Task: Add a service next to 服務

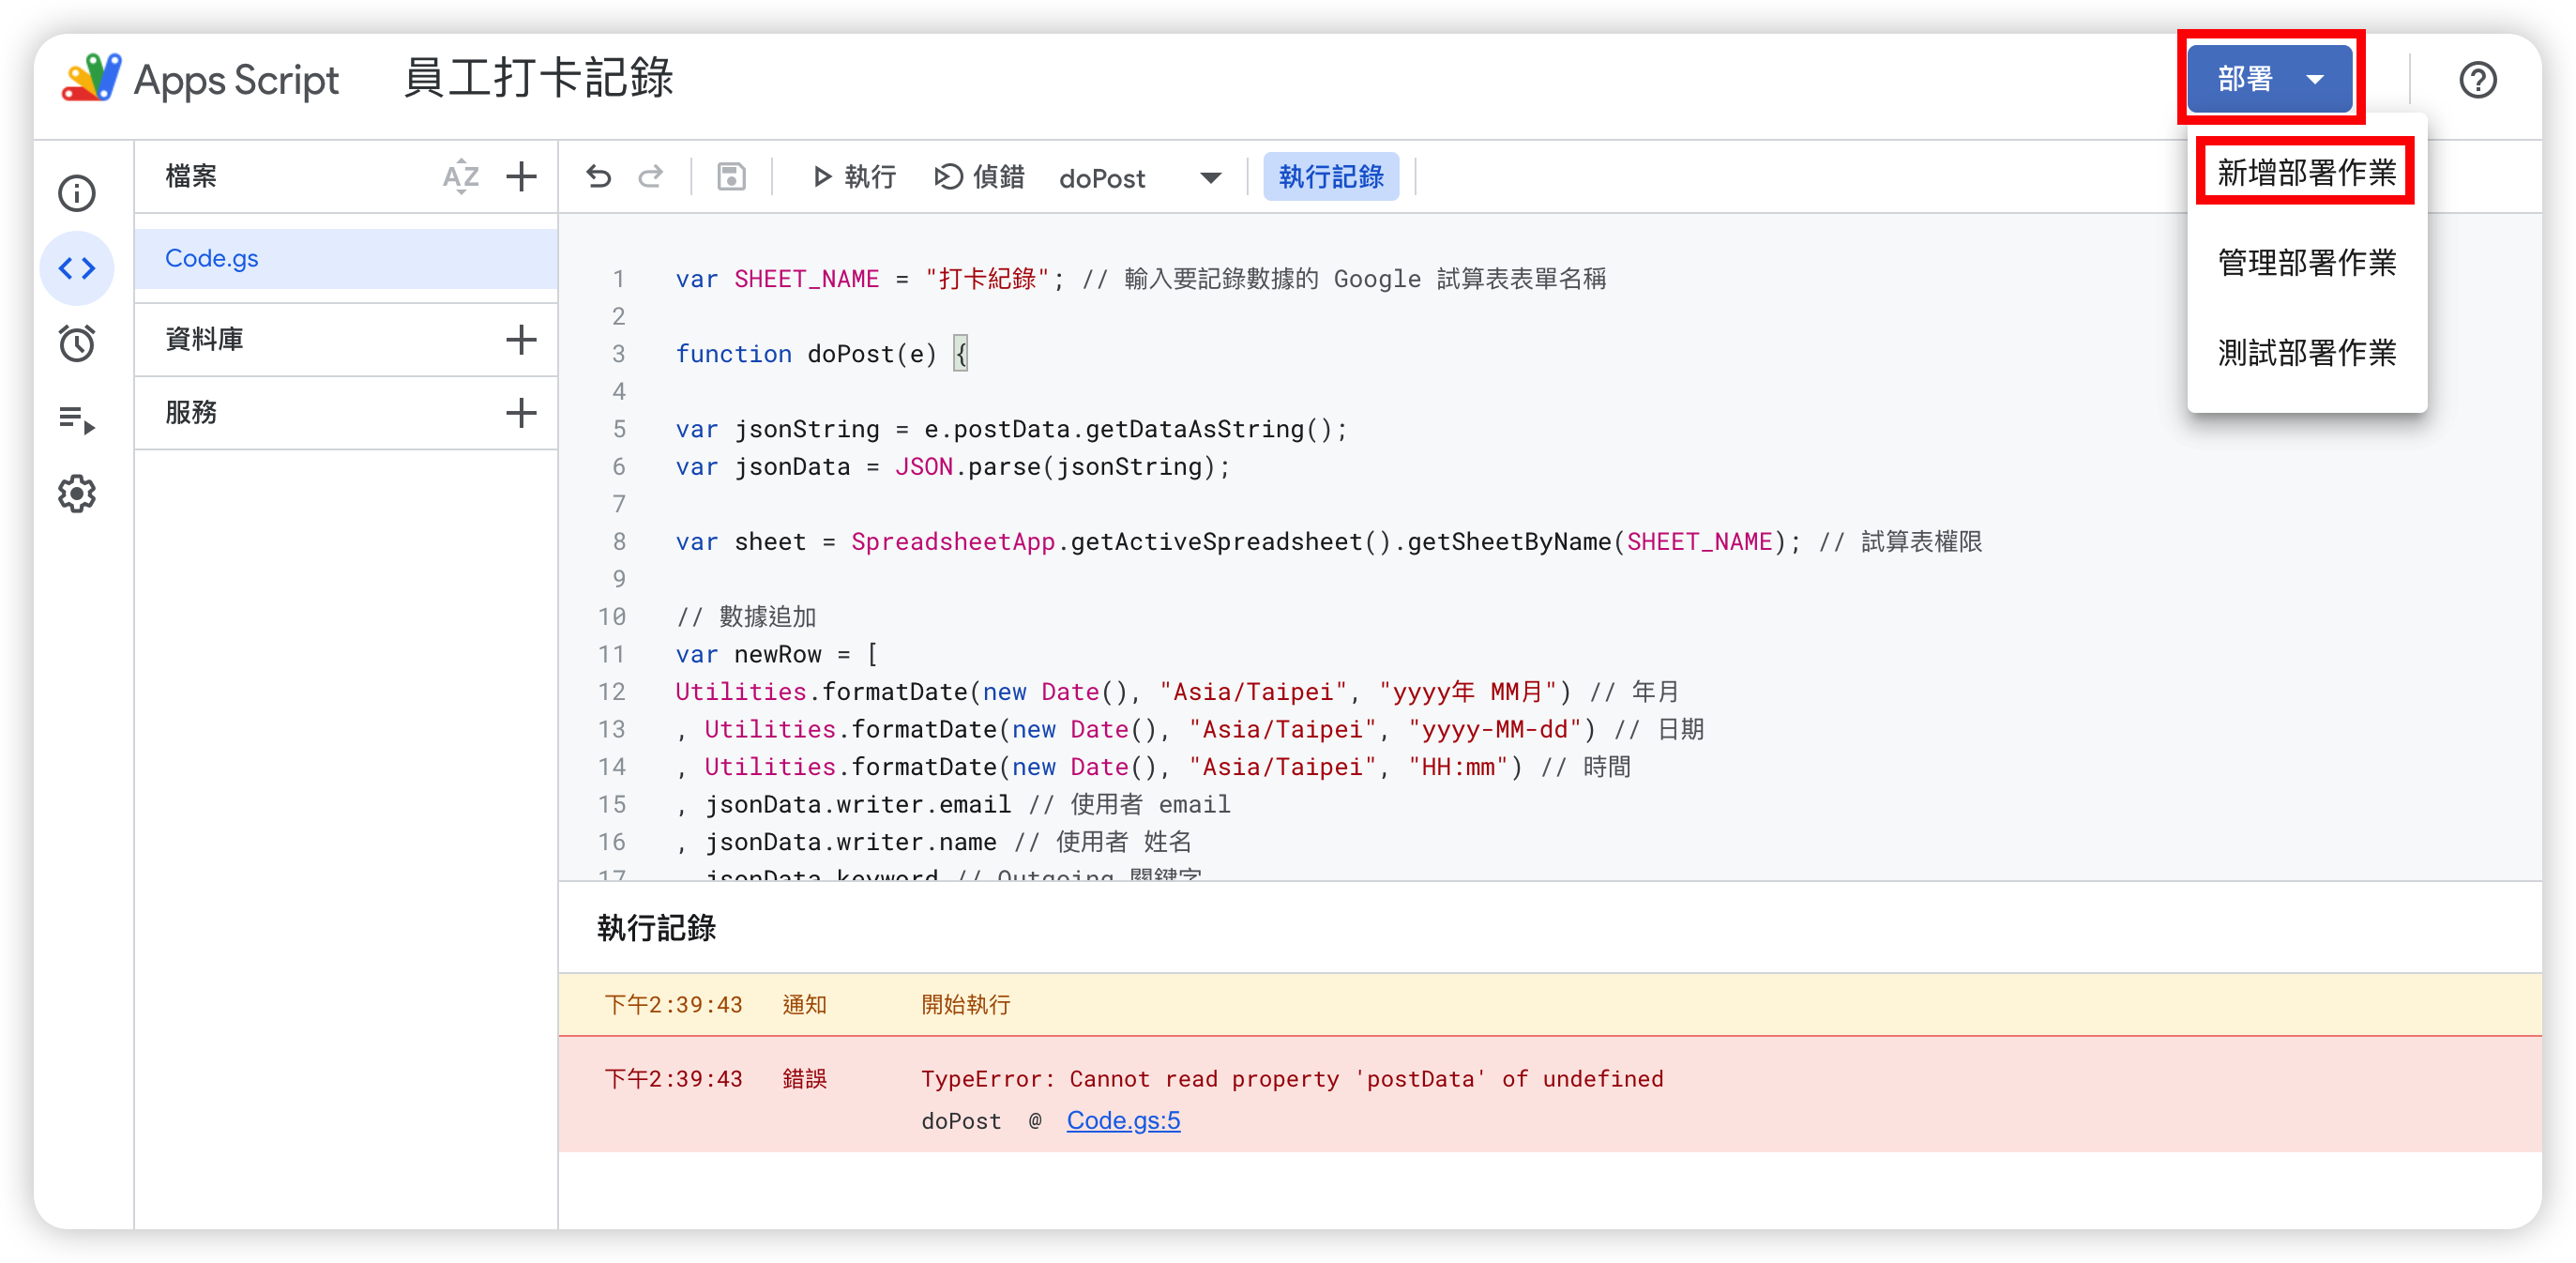Action: pos(521,412)
